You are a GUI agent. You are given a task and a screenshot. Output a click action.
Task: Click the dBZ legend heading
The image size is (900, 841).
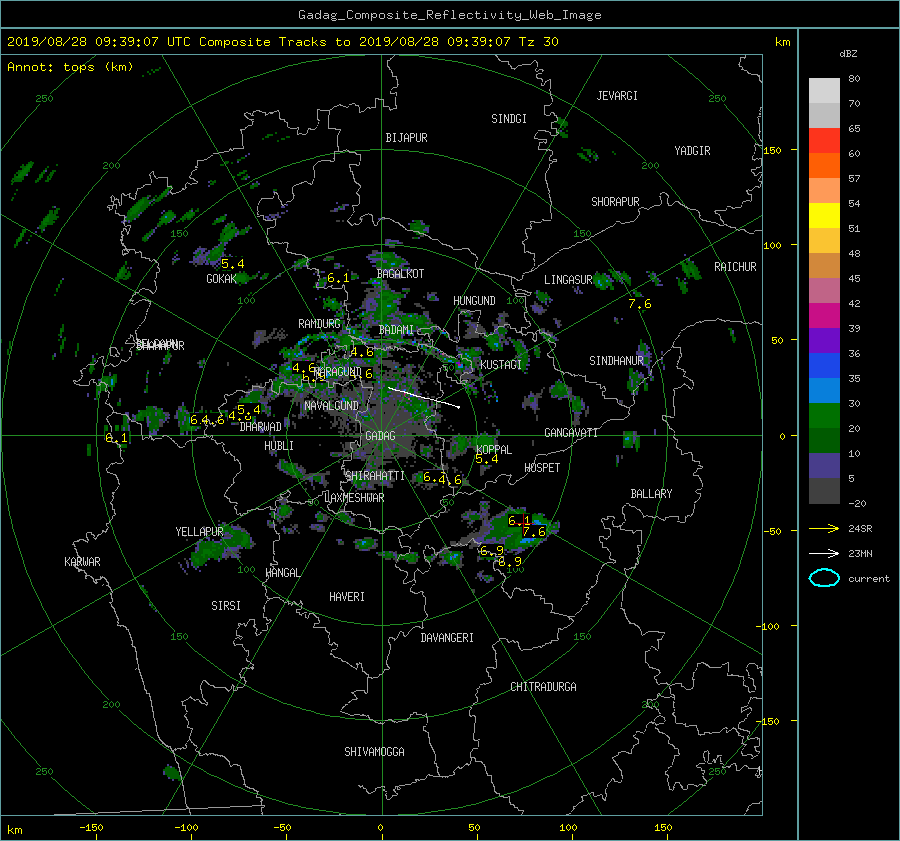[x=848, y=54]
